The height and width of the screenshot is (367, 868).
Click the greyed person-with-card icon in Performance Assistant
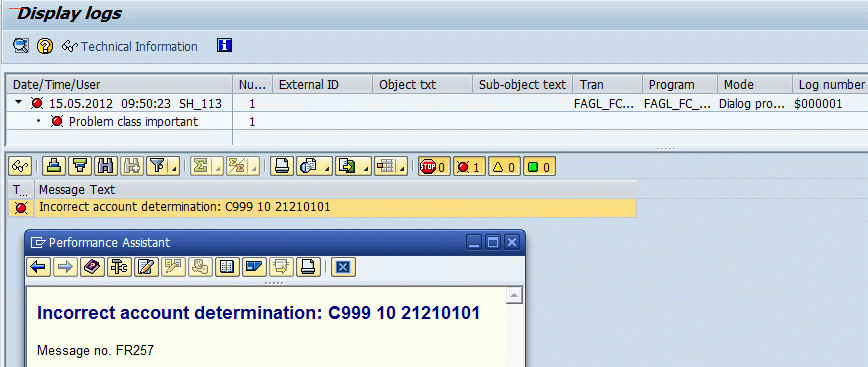(x=199, y=267)
